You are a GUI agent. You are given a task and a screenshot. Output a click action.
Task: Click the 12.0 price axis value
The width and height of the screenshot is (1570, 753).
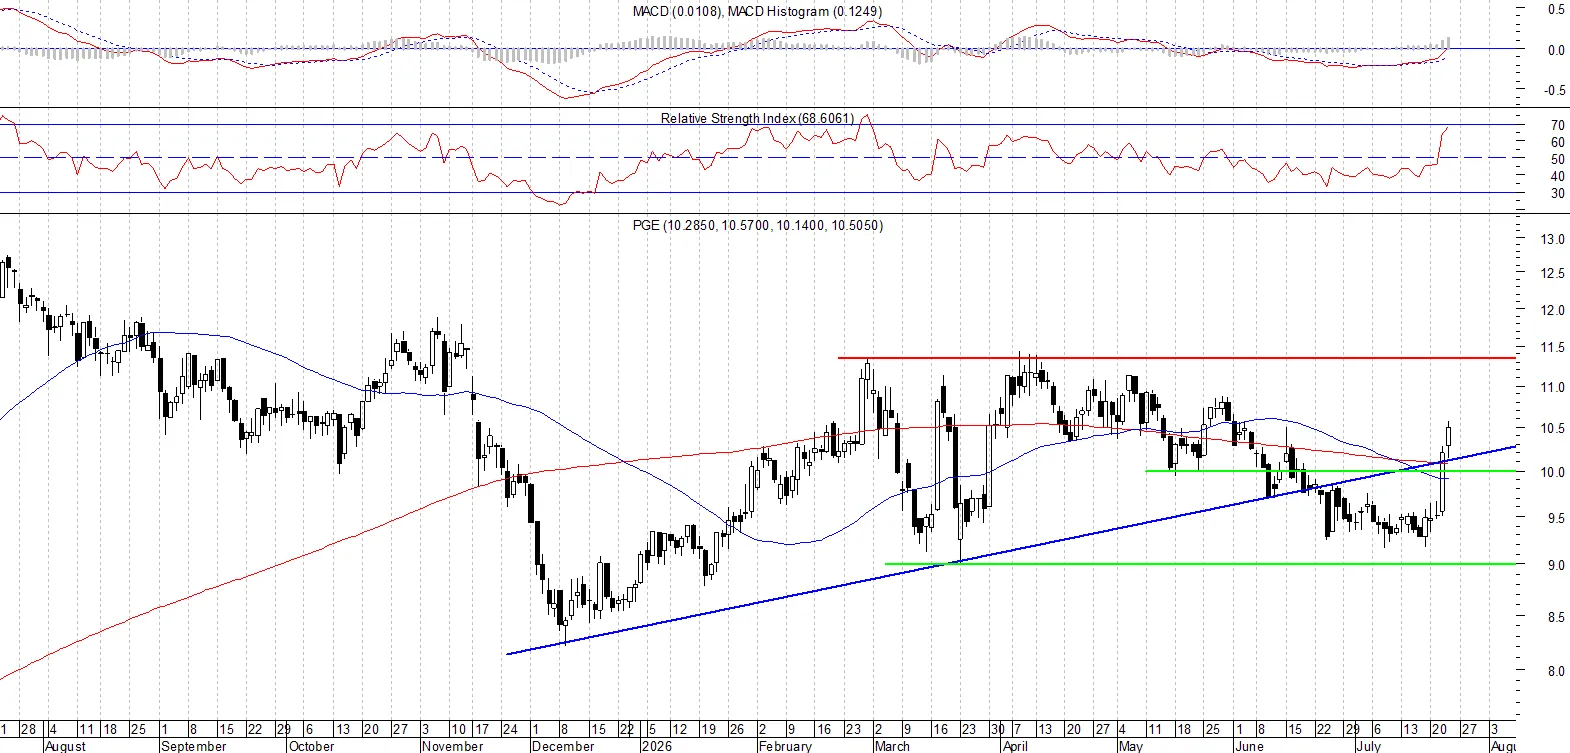click(x=1552, y=311)
